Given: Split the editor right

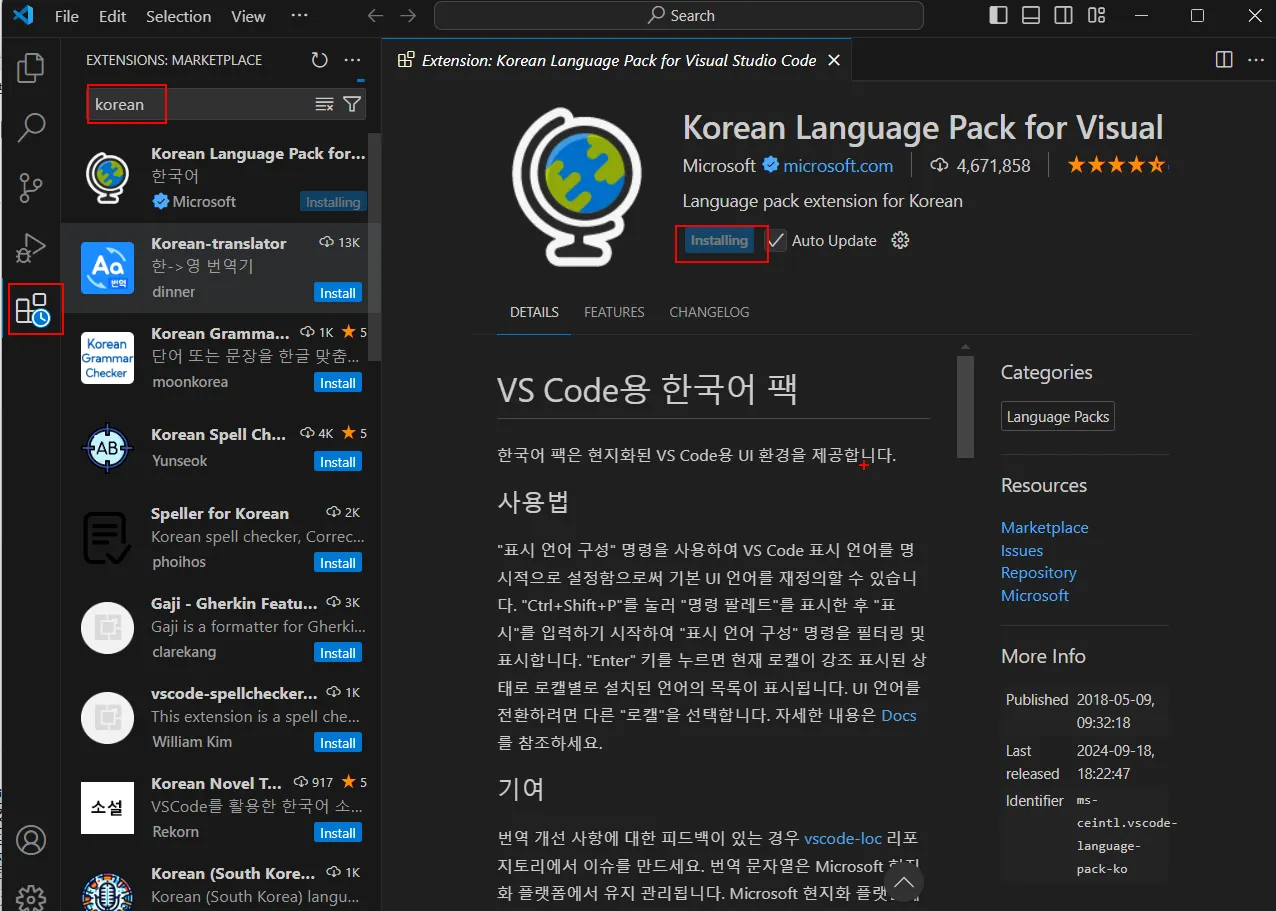Looking at the screenshot, I should tap(1224, 60).
